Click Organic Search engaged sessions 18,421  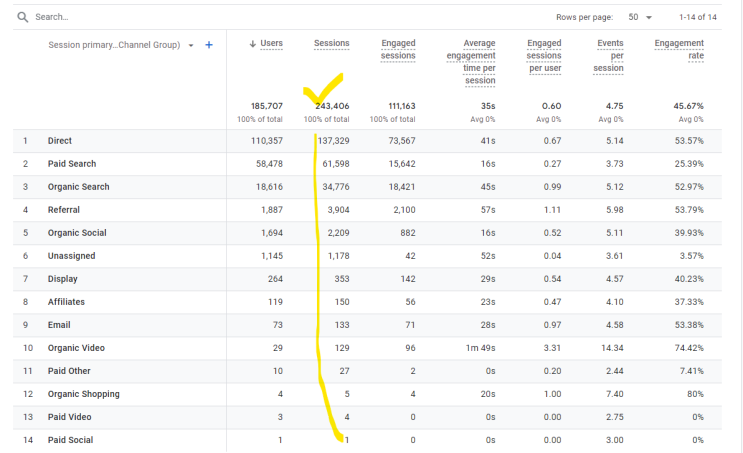tap(402, 187)
